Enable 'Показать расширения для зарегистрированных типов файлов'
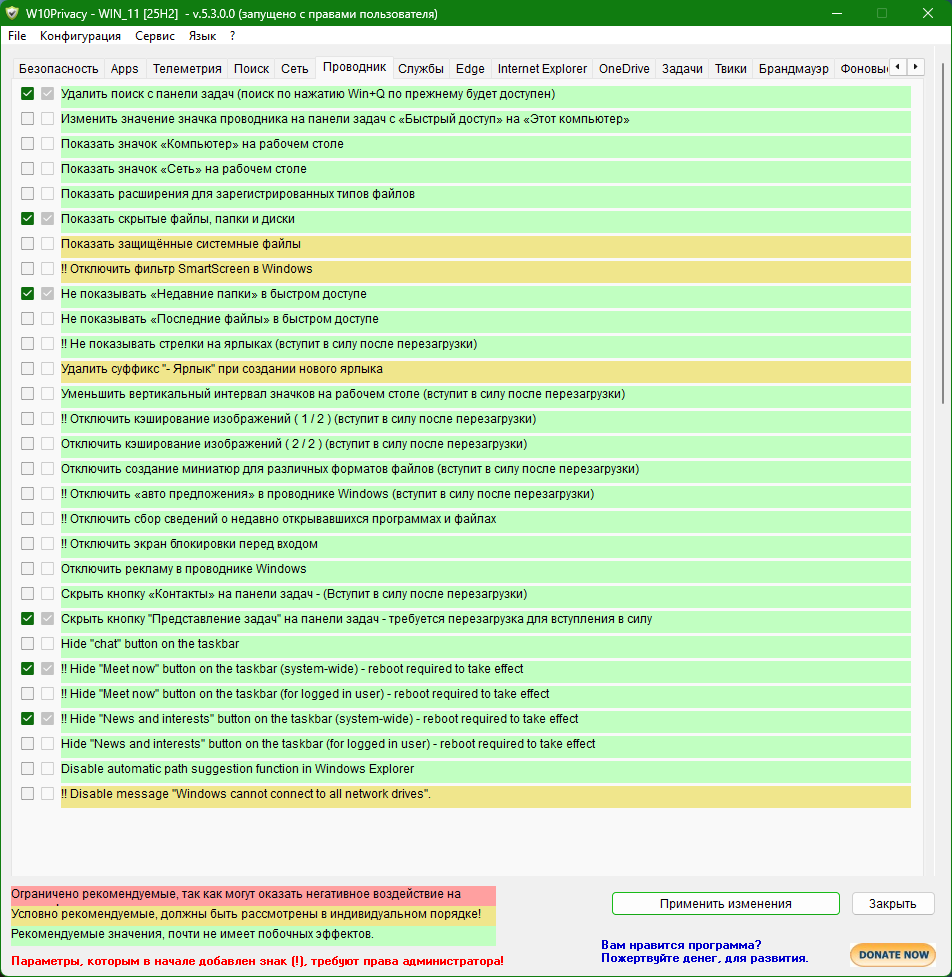952x977 pixels. click(28, 194)
